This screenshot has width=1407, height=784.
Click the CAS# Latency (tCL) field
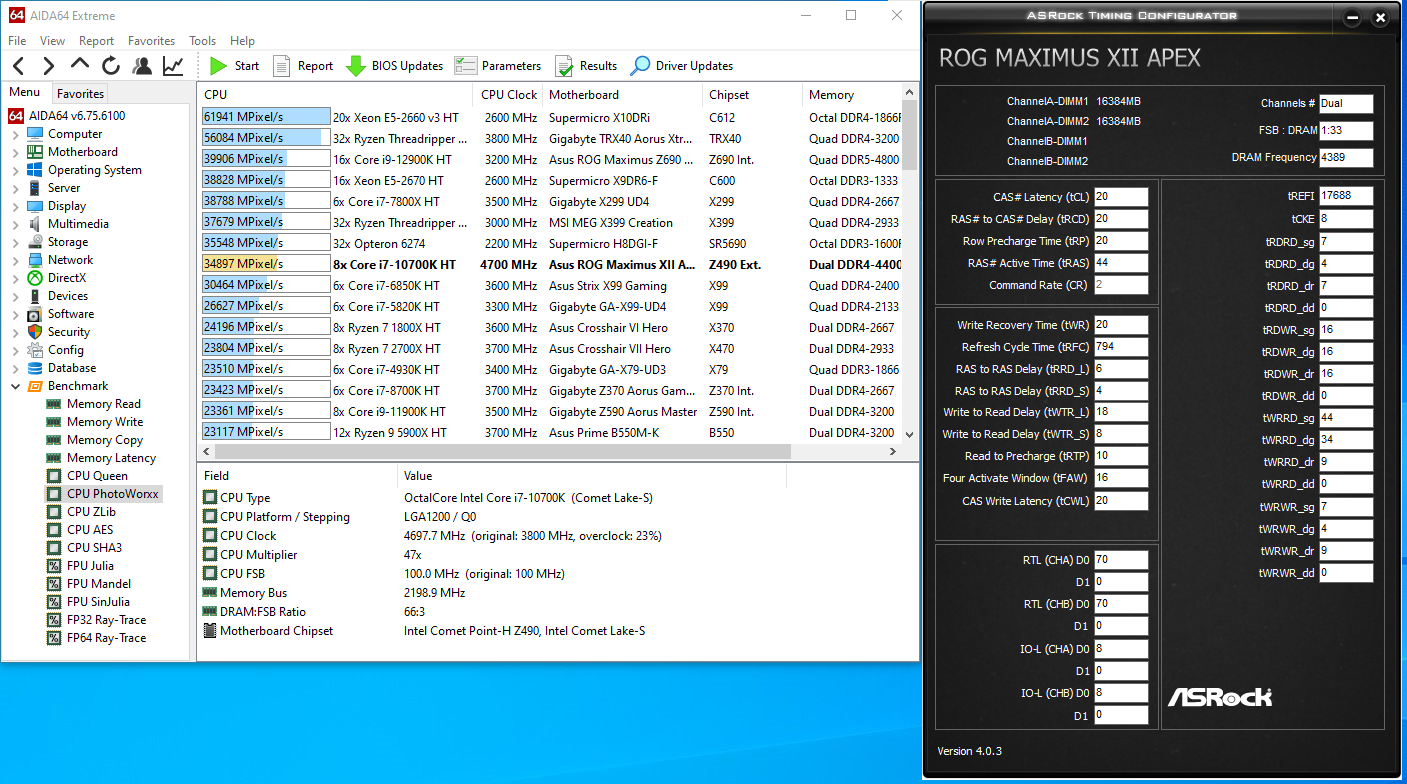[1121, 196]
